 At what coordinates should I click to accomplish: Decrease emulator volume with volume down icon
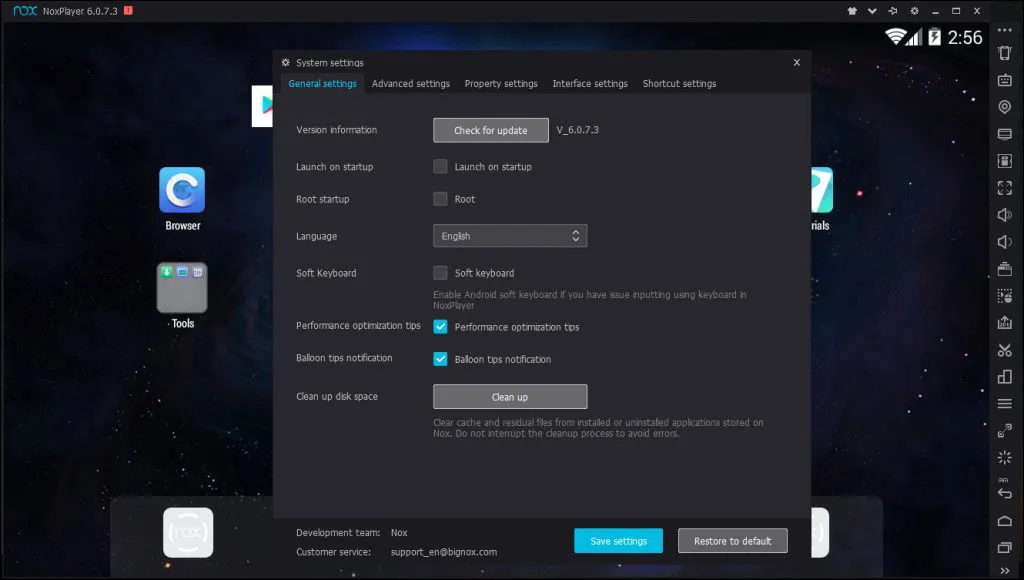1004,241
